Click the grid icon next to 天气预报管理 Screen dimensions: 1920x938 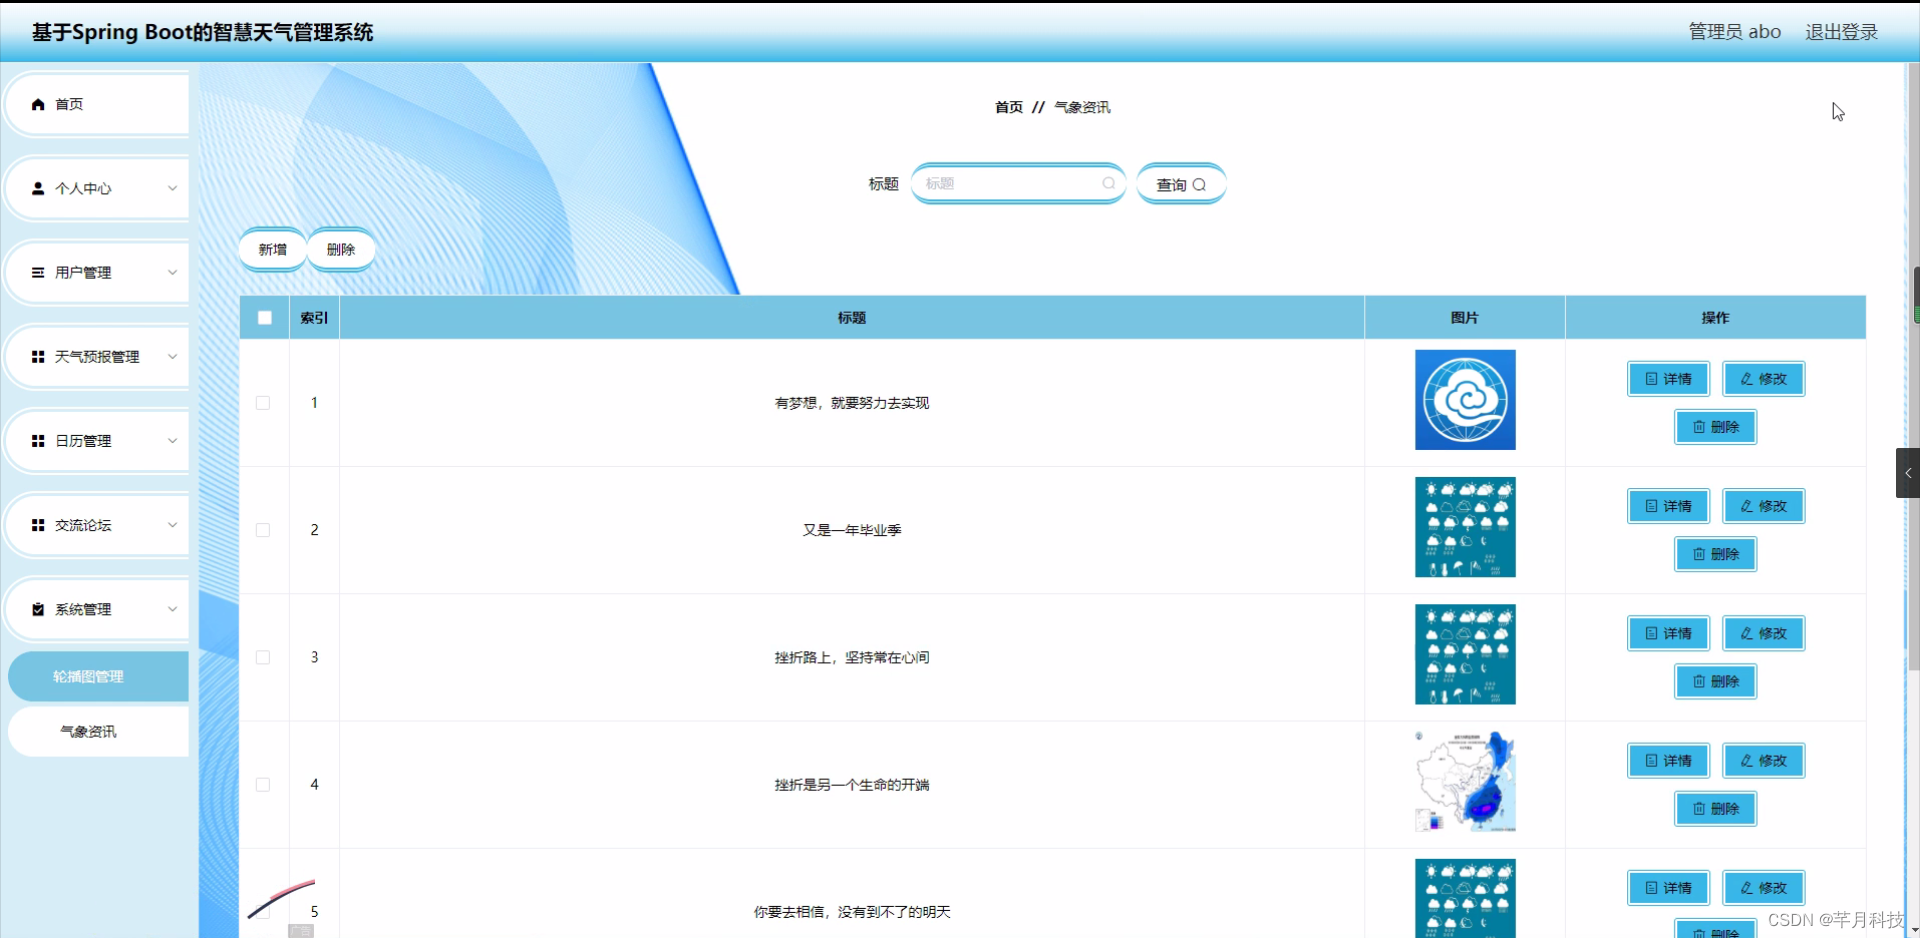pos(38,356)
